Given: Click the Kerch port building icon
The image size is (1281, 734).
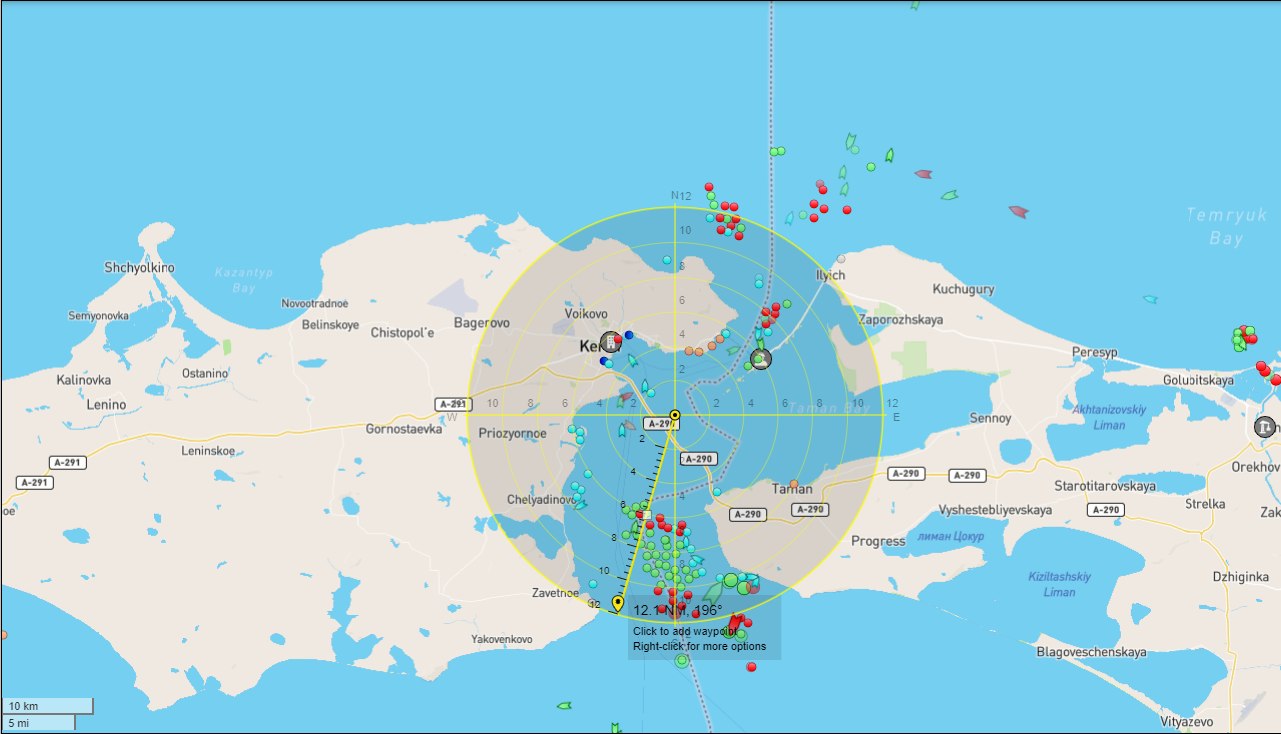Looking at the screenshot, I should click(x=610, y=343).
